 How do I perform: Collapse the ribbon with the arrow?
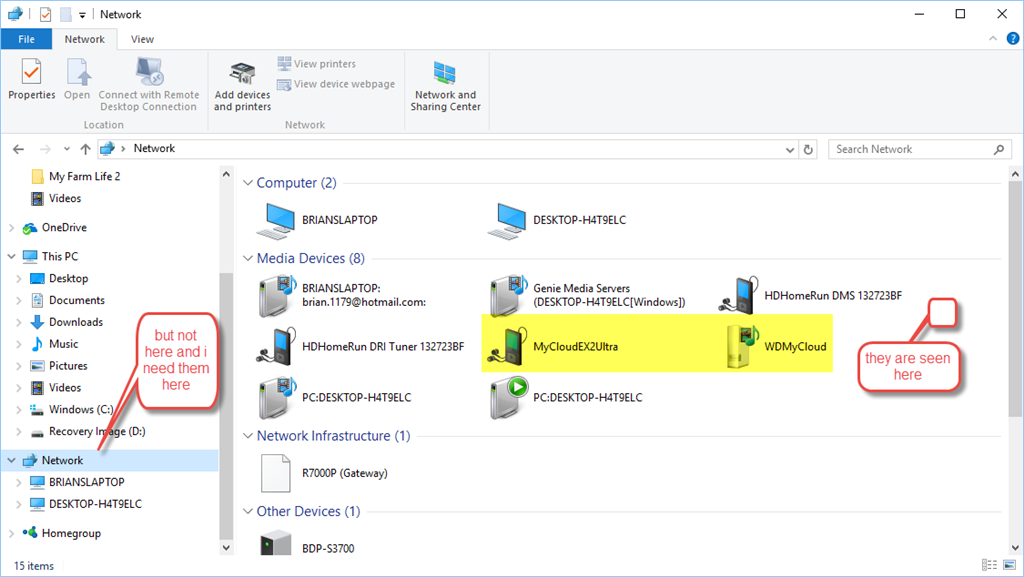pos(993,39)
